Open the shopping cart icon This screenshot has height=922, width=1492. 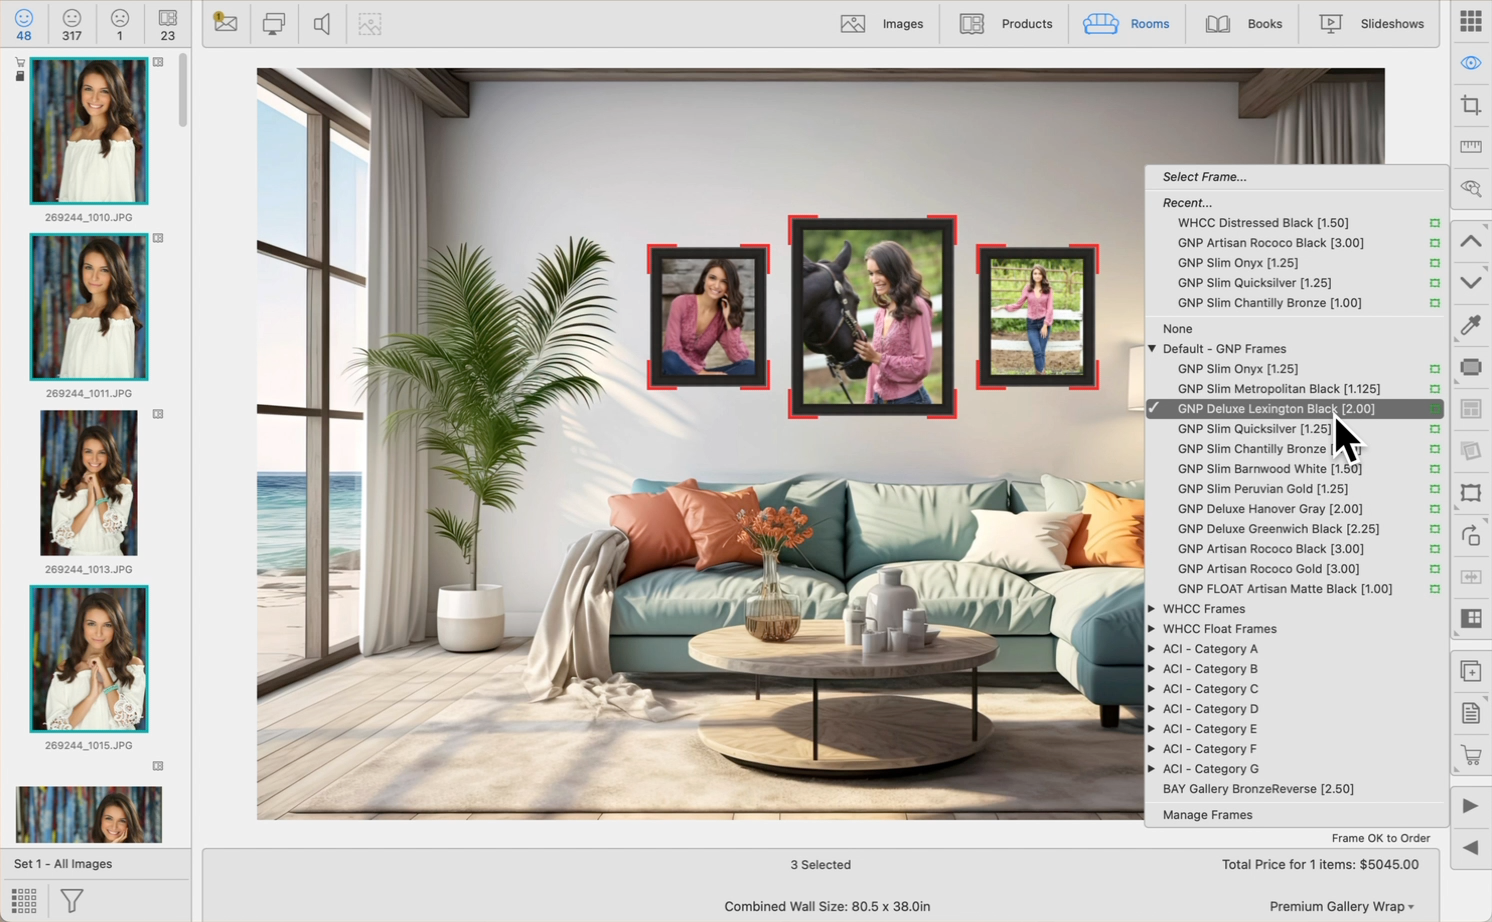coord(1470,756)
